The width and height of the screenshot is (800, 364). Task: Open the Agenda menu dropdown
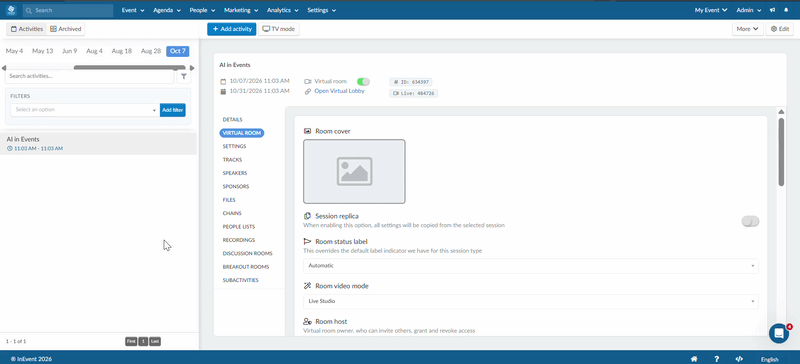click(167, 10)
